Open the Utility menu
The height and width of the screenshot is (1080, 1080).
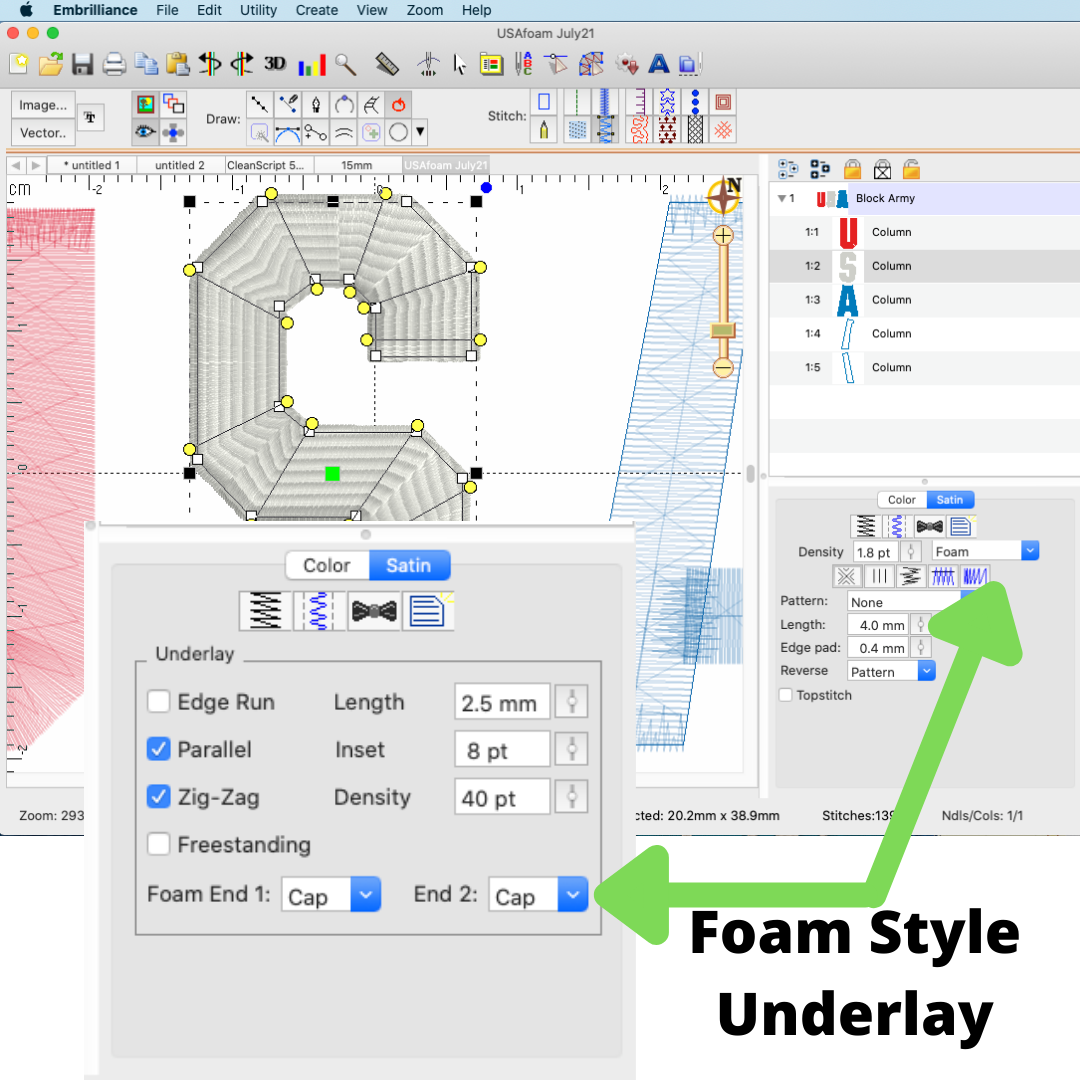258,10
